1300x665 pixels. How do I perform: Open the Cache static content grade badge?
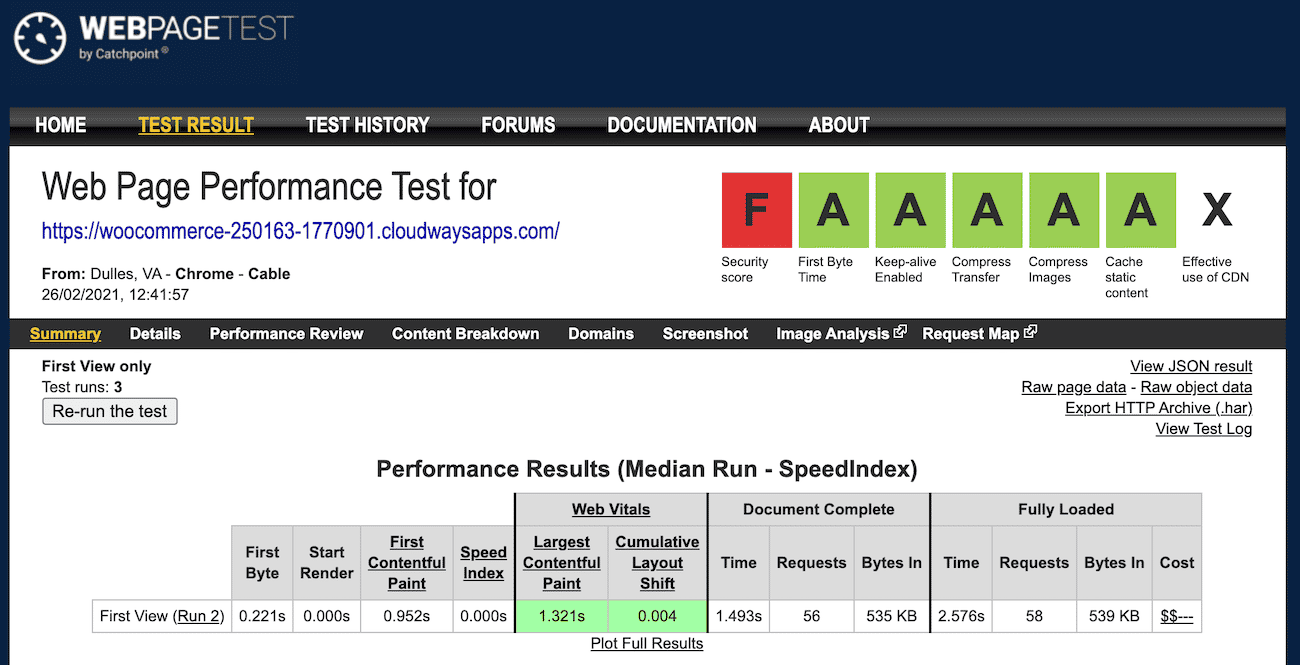[x=1140, y=210]
